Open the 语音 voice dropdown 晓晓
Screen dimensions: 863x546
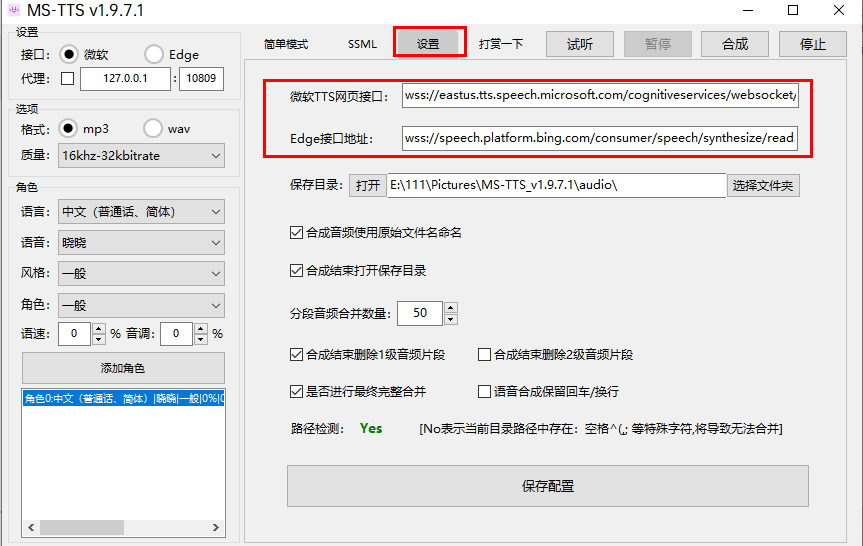pyautogui.click(x=141, y=243)
